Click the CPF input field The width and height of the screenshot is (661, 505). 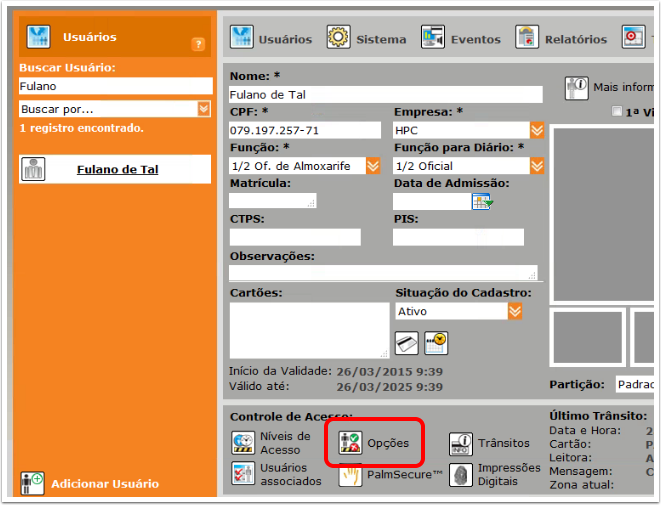305,130
